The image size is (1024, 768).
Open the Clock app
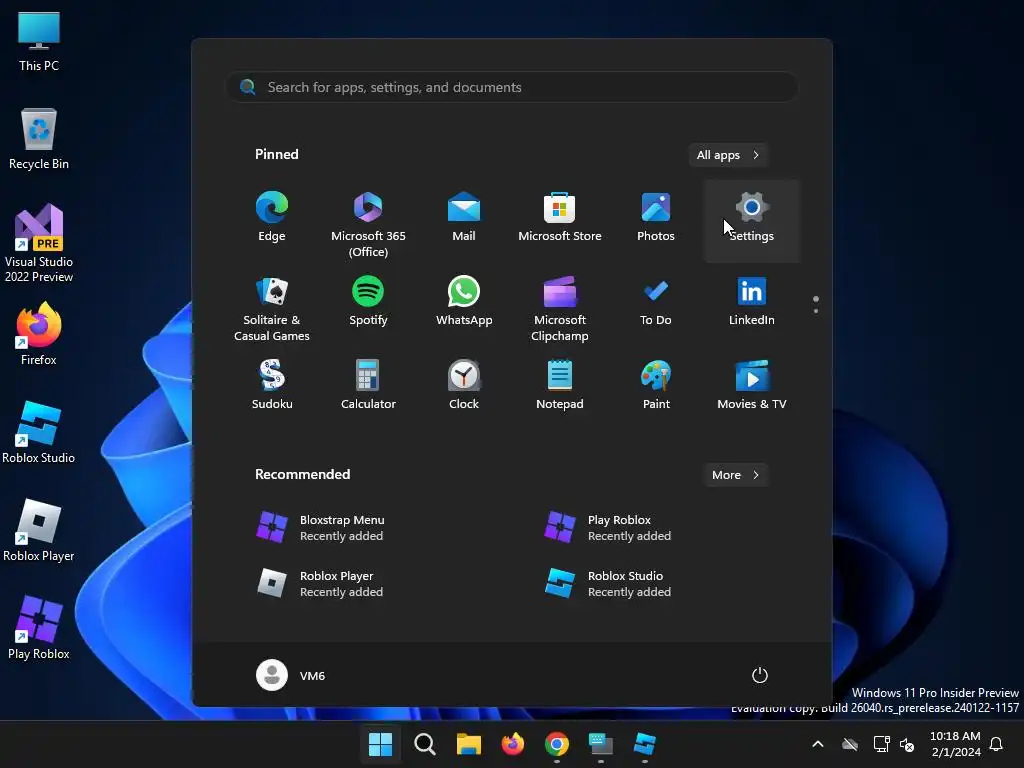(x=464, y=385)
